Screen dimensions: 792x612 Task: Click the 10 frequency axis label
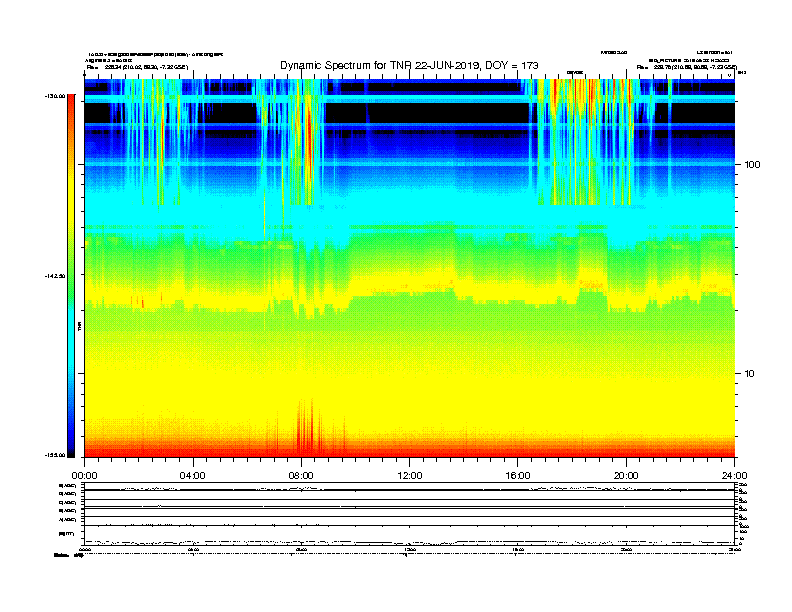point(749,374)
